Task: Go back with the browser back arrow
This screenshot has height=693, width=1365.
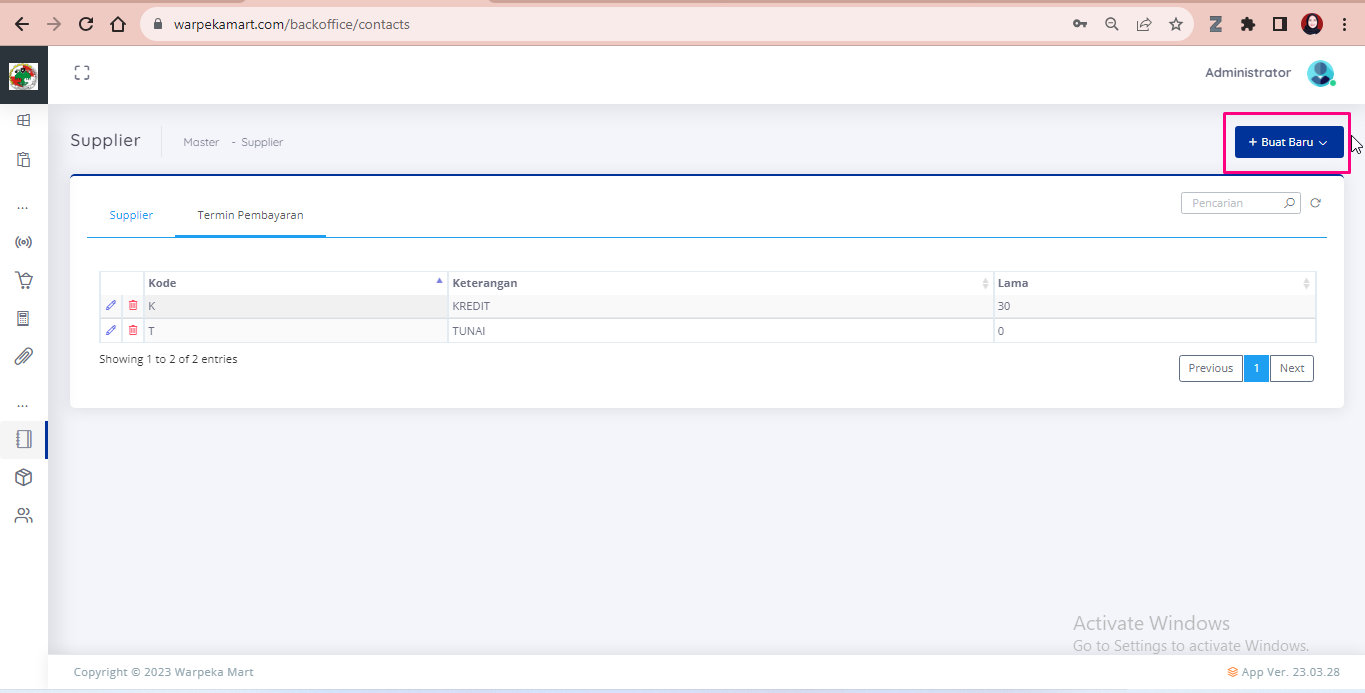Action: 22,24
